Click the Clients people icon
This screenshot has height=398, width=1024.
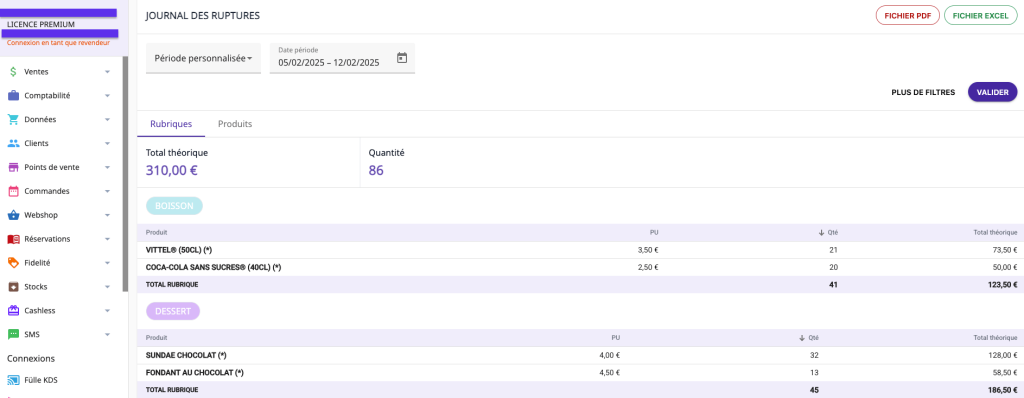pos(13,143)
